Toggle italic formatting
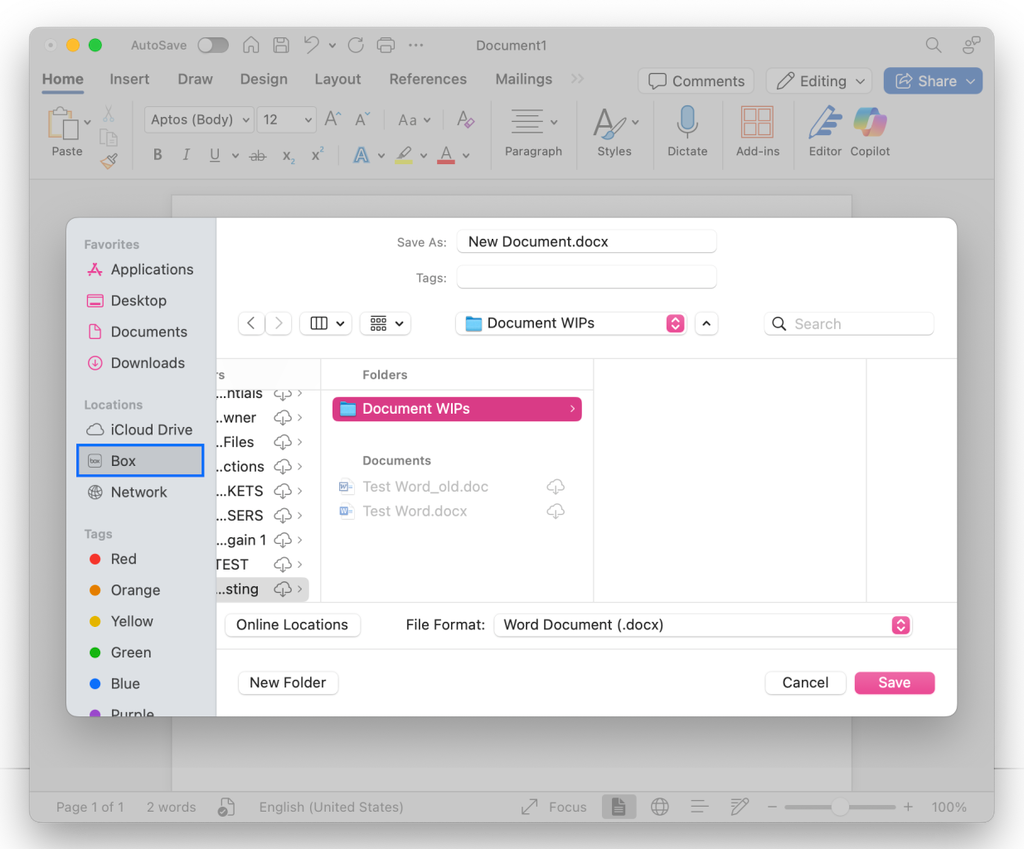This screenshot has width=1024, height=849. click(x=184, y=154)
